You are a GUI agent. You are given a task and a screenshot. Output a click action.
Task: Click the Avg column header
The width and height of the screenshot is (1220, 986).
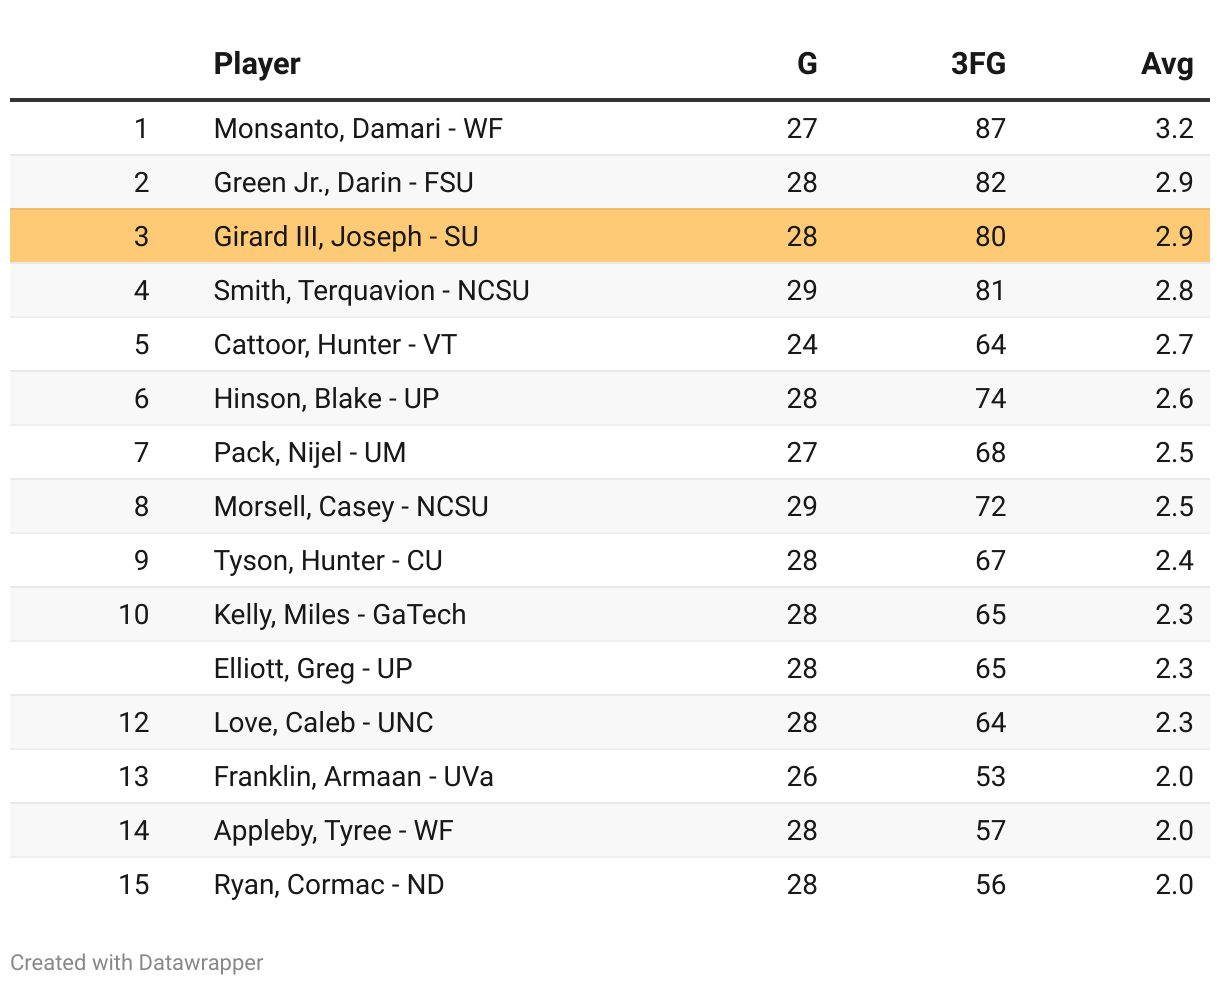[1166, 64]
